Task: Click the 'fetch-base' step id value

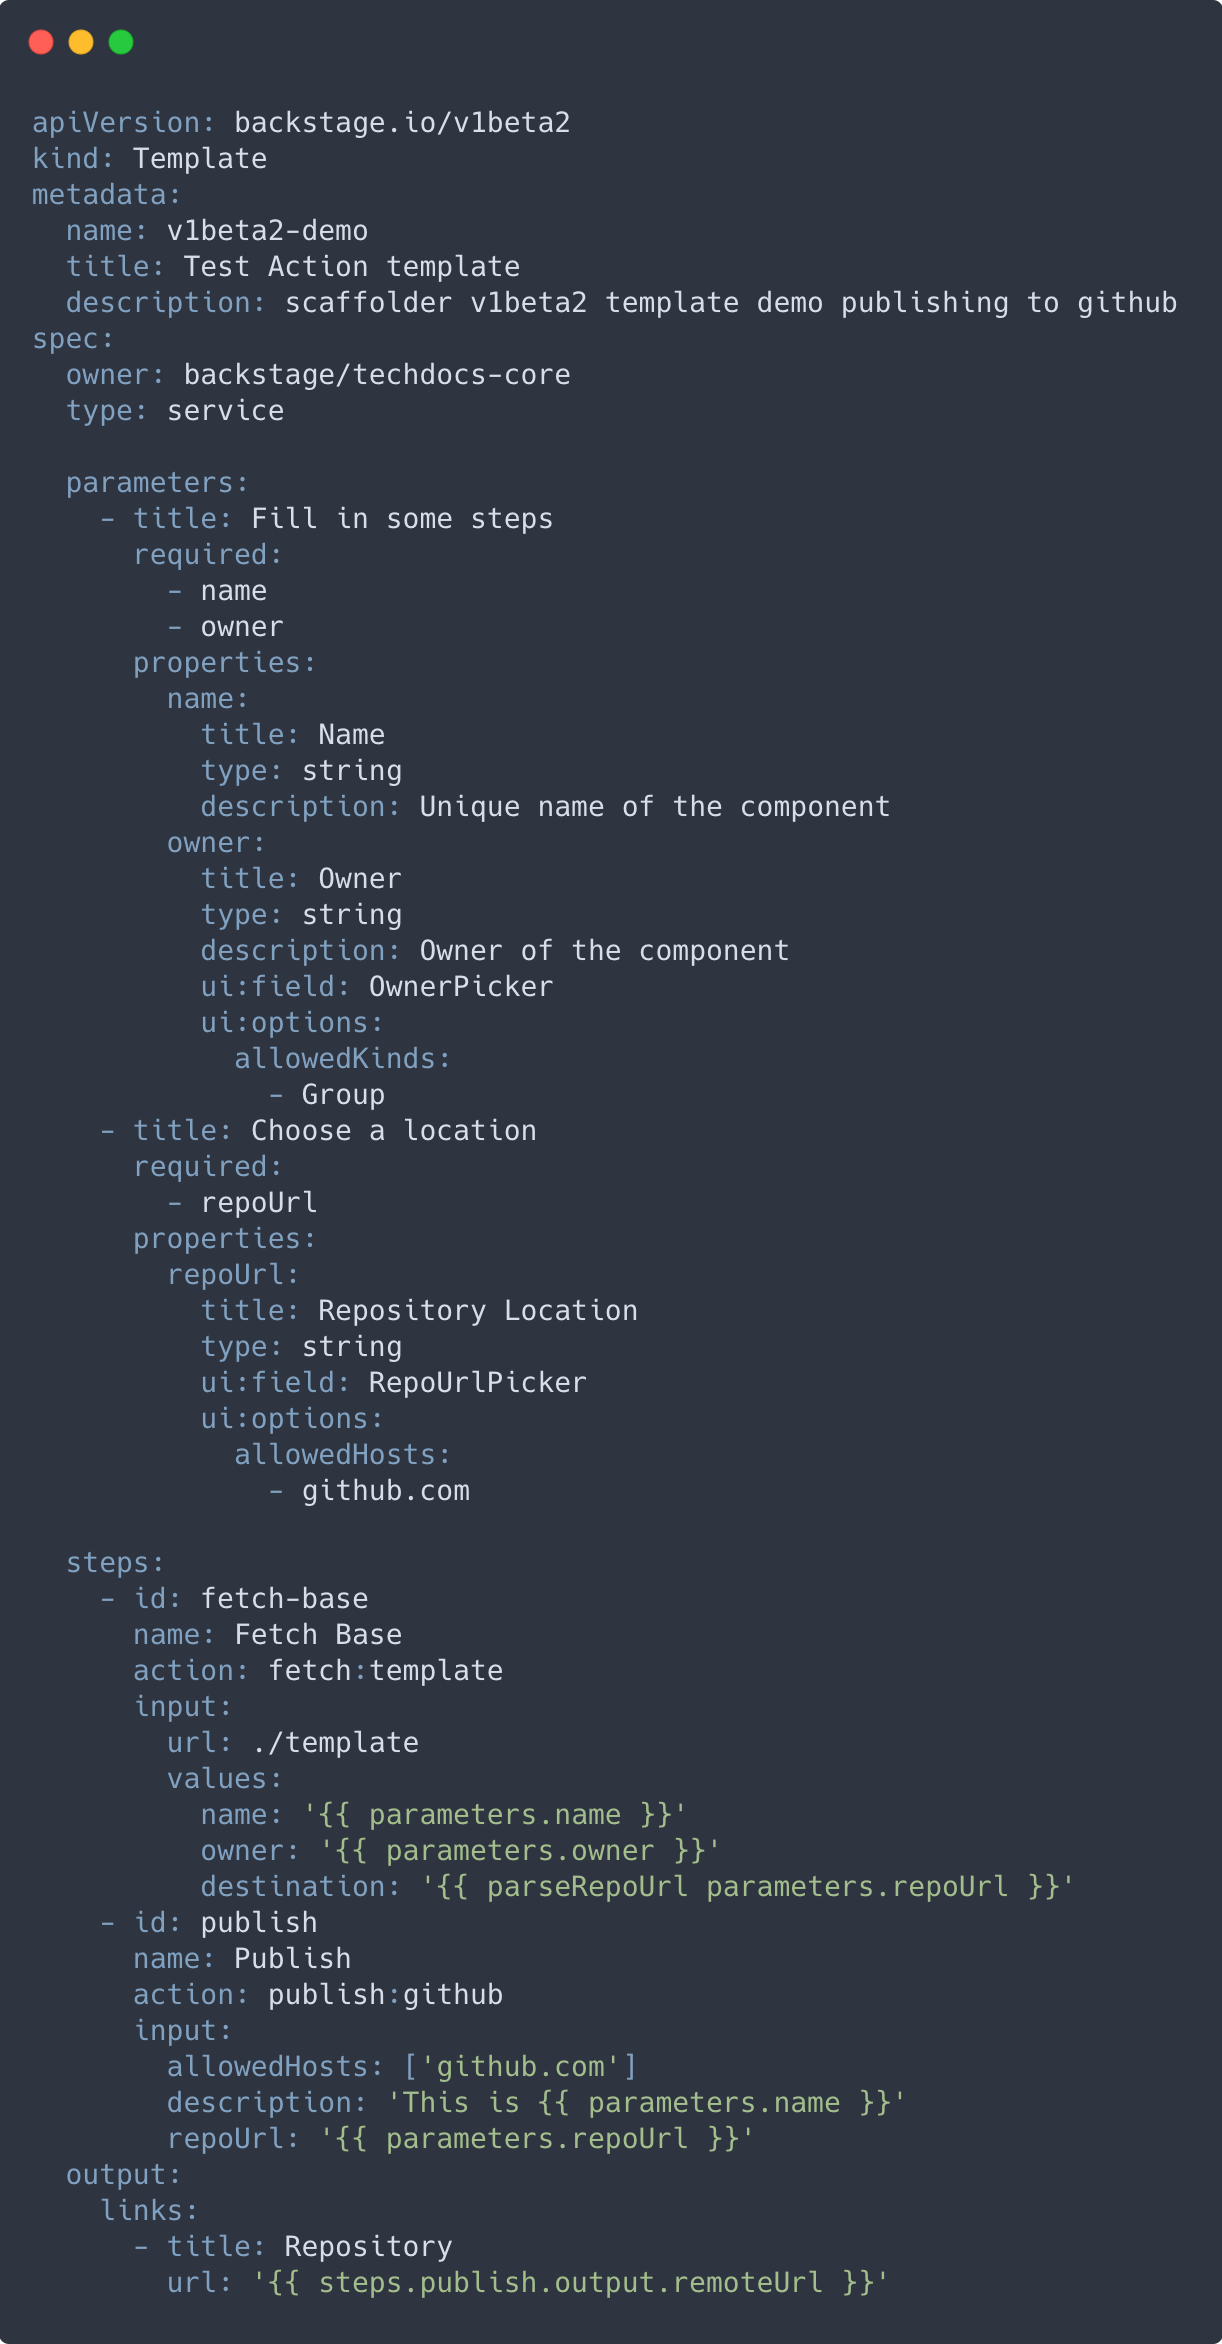Action: point(284,1599)
